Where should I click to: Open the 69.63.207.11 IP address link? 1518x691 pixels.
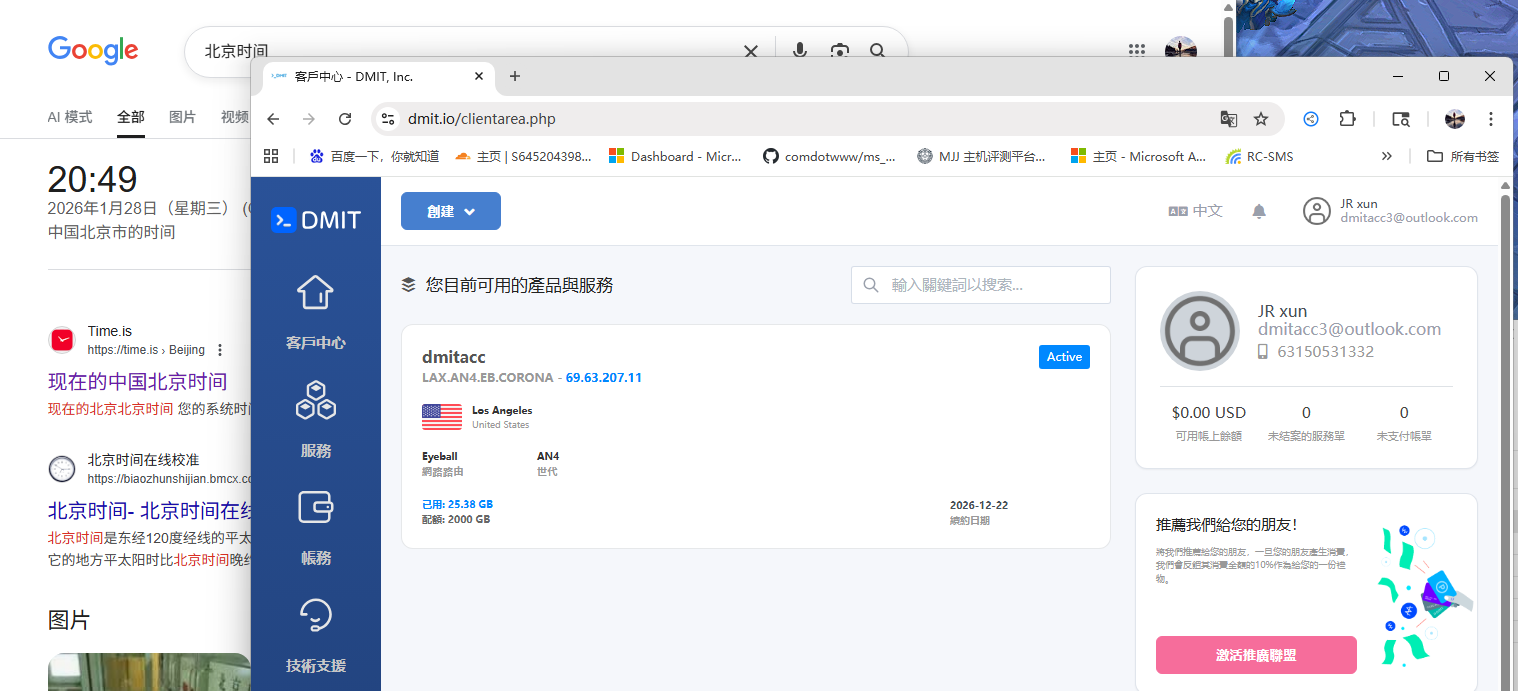click(x=604, y=378)
